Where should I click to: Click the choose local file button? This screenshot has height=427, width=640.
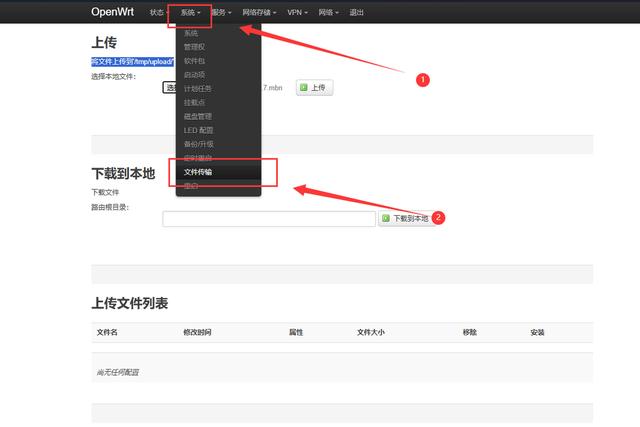[x=169, y=87]
